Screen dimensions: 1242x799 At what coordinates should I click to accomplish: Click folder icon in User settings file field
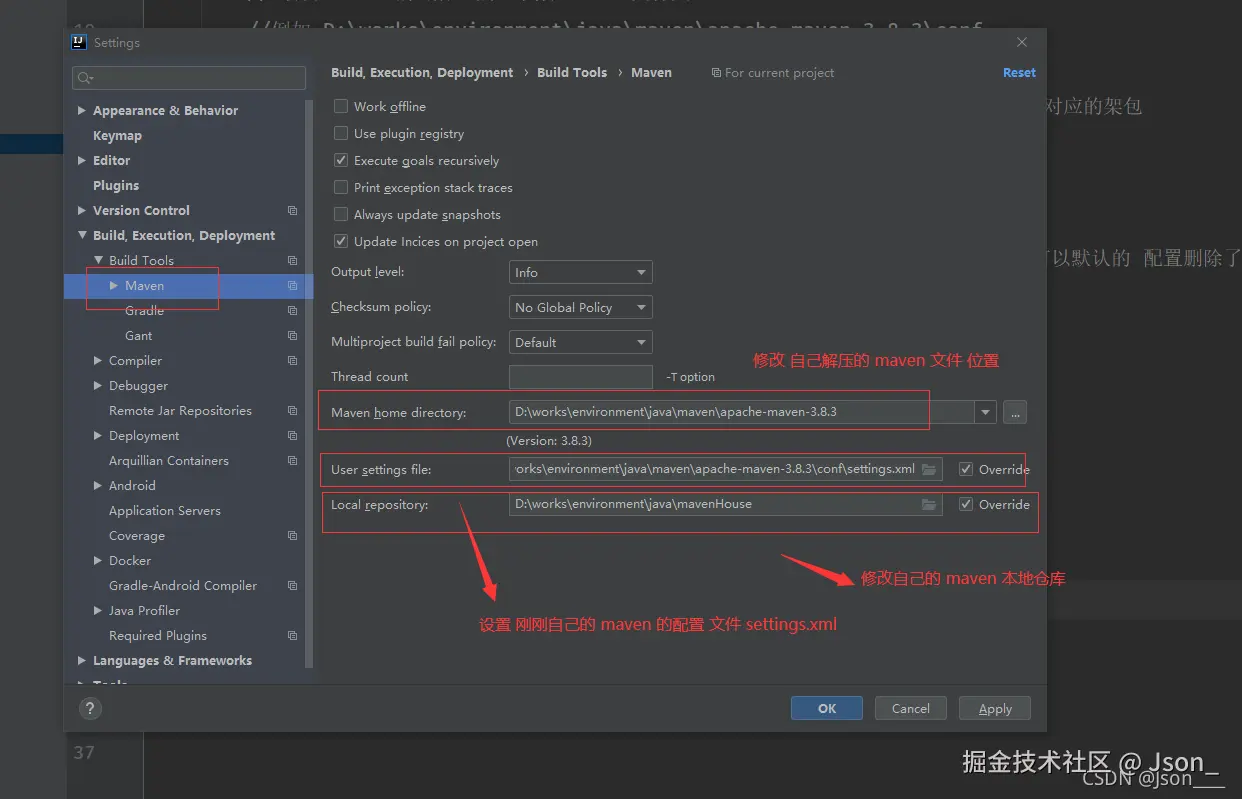(928, 469)
